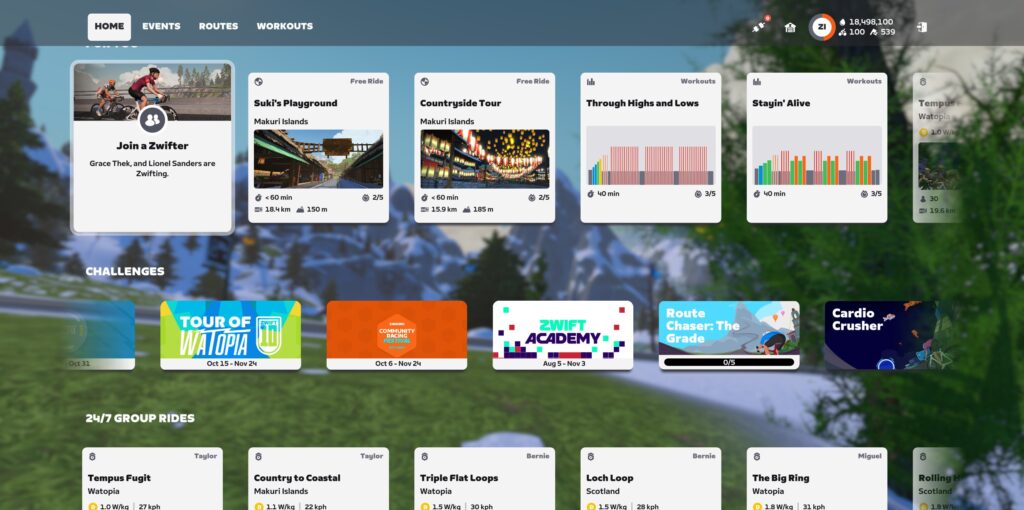Click the Challenges section heading

coord(125,271)
